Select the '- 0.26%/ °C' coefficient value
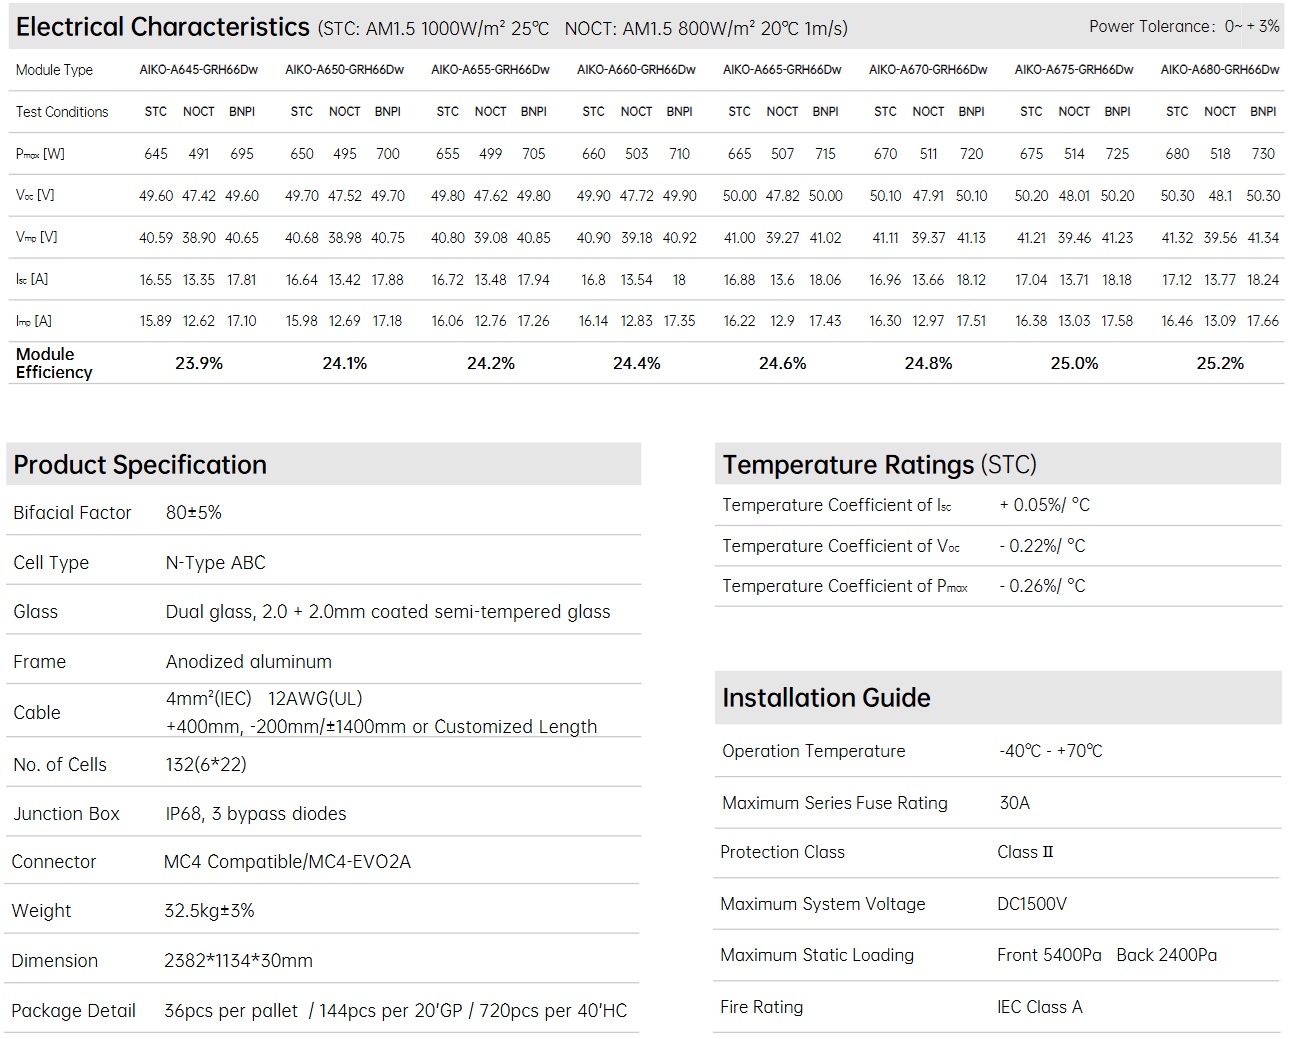1291x1039 pixels. pyautogui.click(x=1042, y=586)
